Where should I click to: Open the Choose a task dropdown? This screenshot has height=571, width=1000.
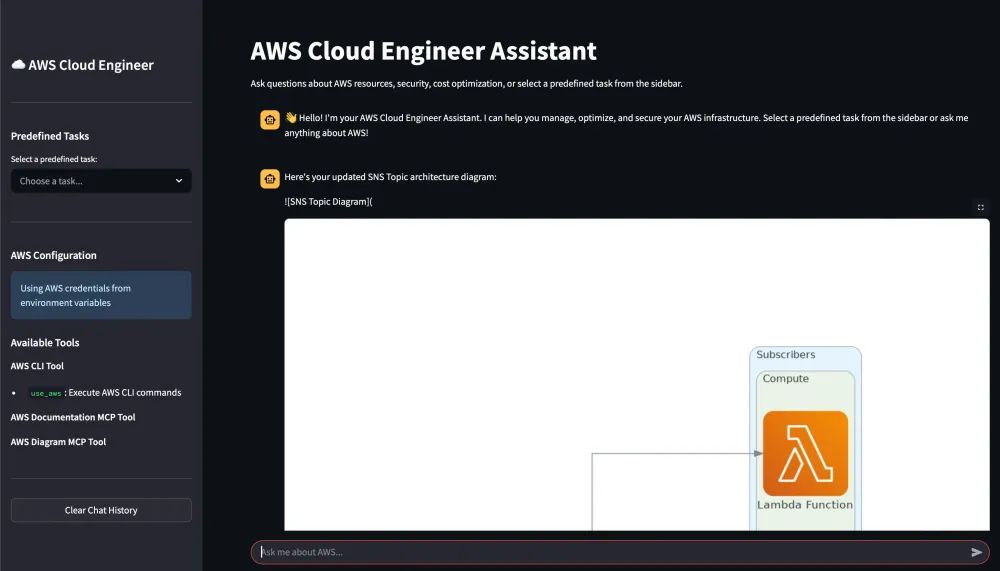(x=101, y=181)
